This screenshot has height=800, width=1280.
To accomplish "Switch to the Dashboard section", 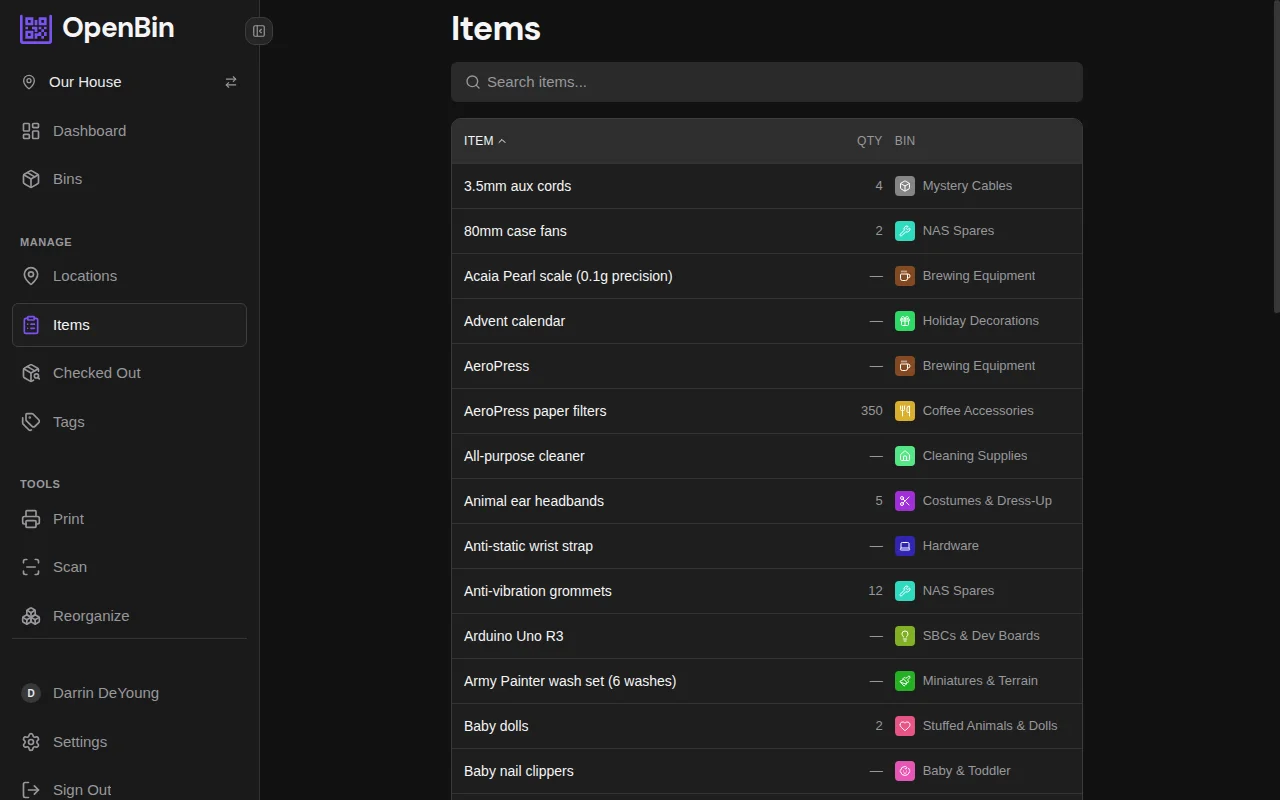I will click(x=89, y=130).
